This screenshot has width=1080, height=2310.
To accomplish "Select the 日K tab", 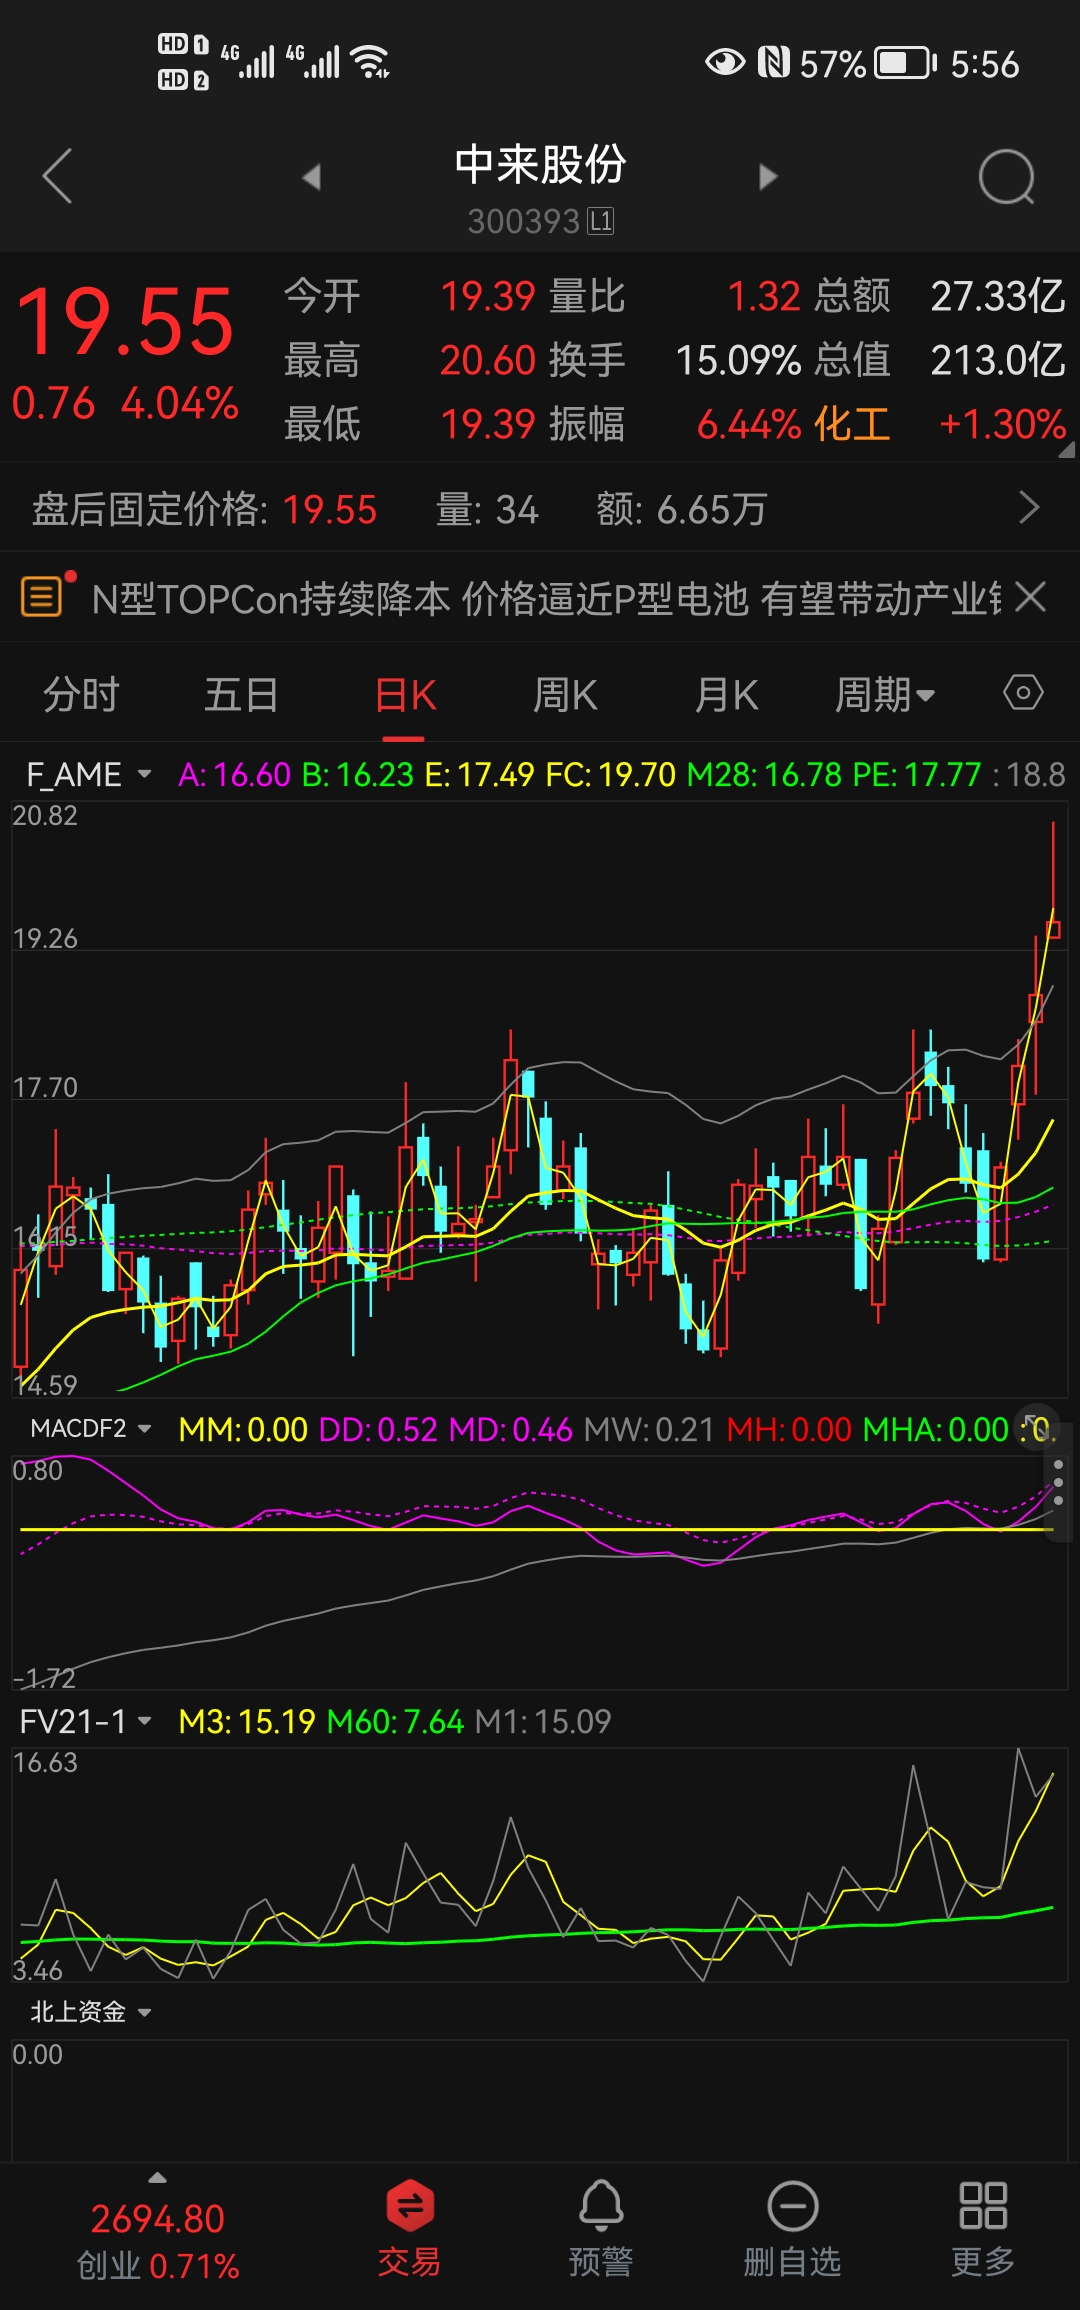I will click(405, 694).
